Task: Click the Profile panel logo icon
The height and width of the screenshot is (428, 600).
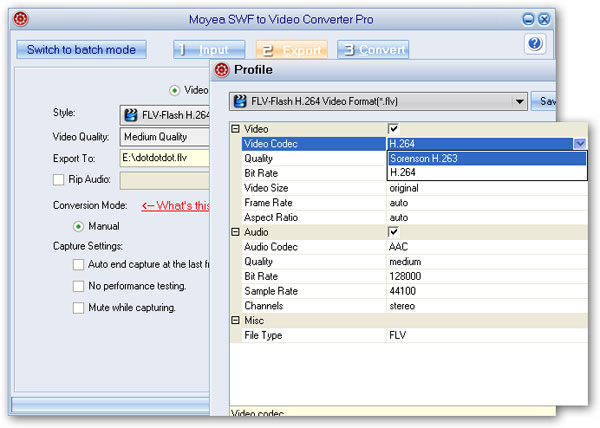Action: [222, 70]
